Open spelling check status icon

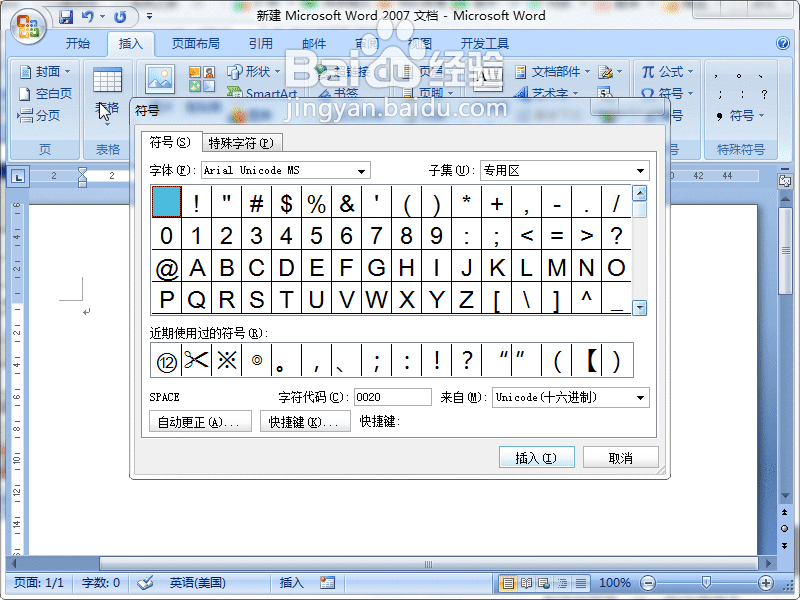[x=145, y=582]
